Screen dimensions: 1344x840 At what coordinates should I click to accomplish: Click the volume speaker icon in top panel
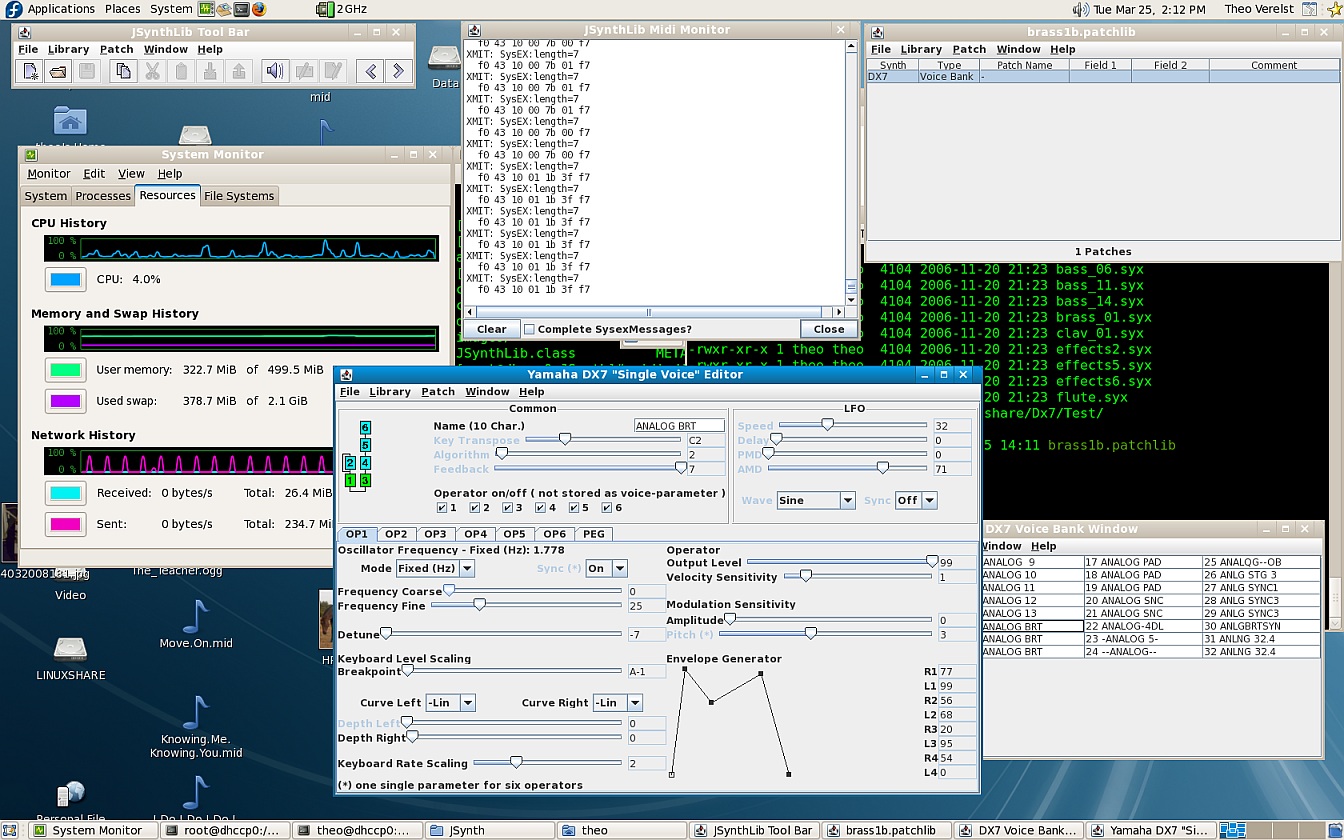pos(1081,9)
